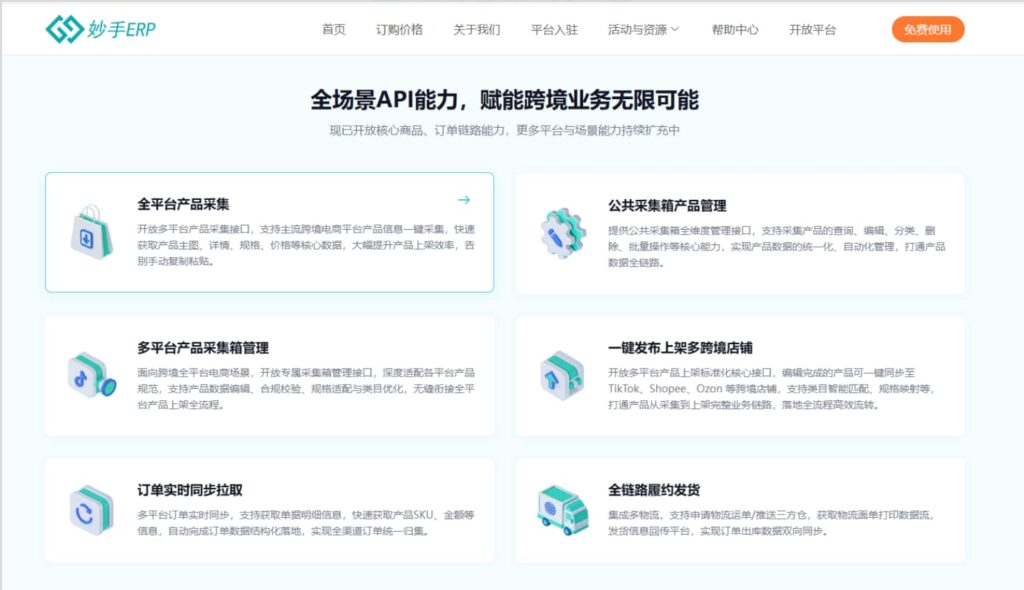1024x590 pixels.
Task: Go to 订购价格 page
Action: pos(399,29)
